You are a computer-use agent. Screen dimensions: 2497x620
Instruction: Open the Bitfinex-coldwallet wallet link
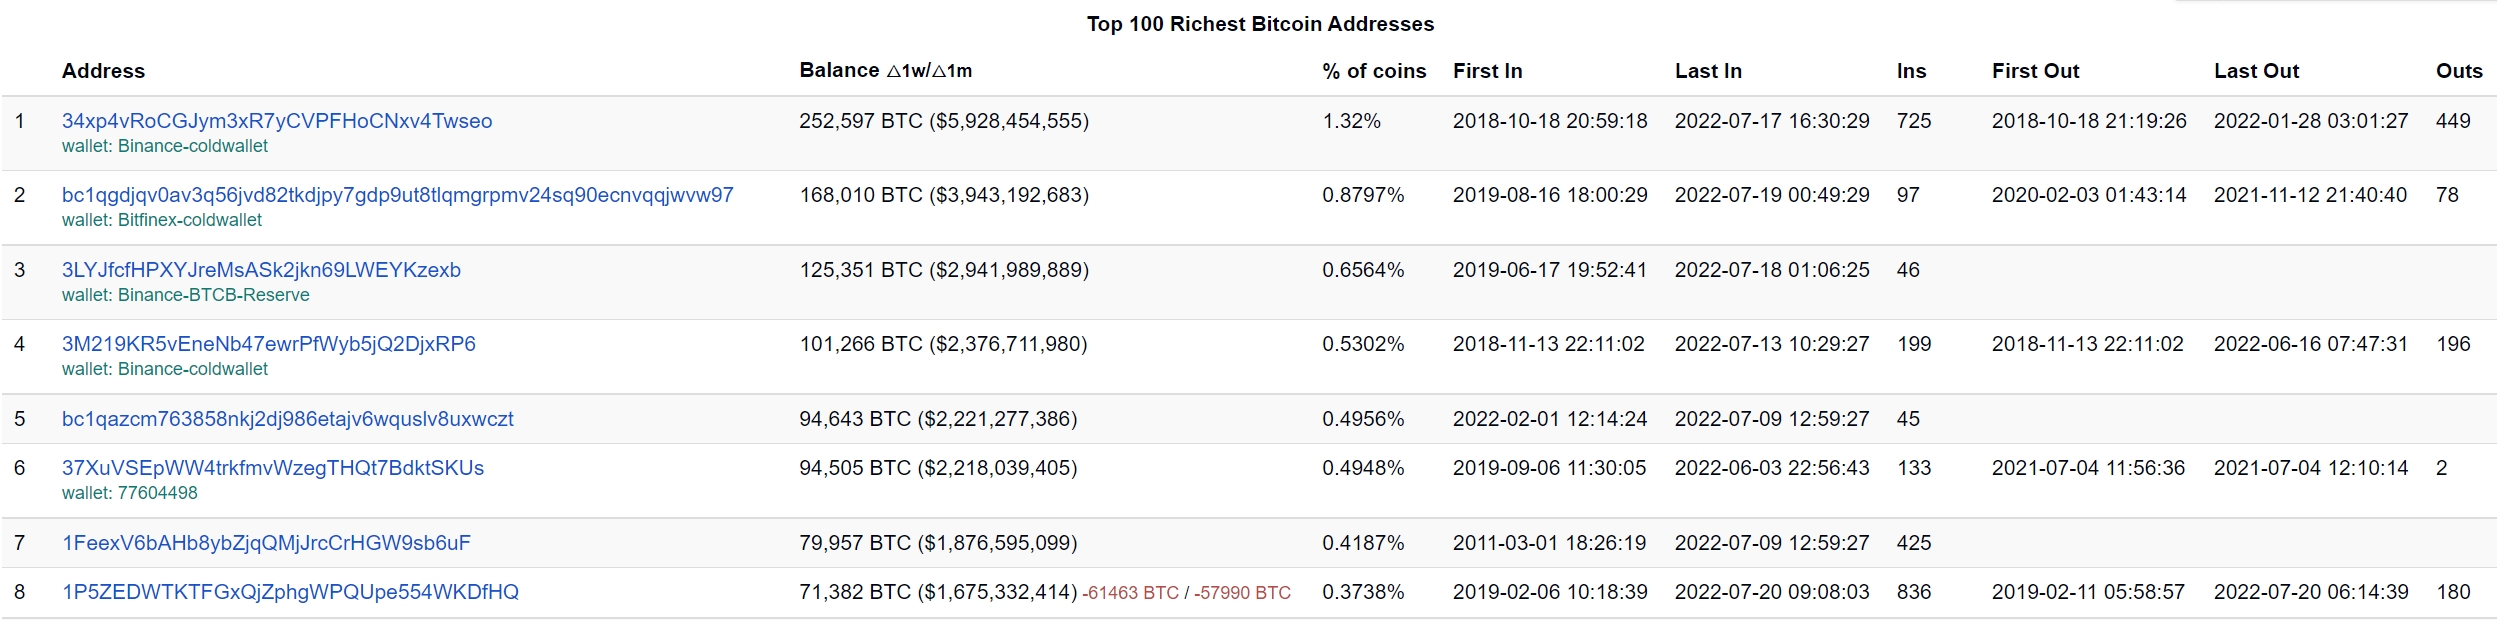pos(190,220)
